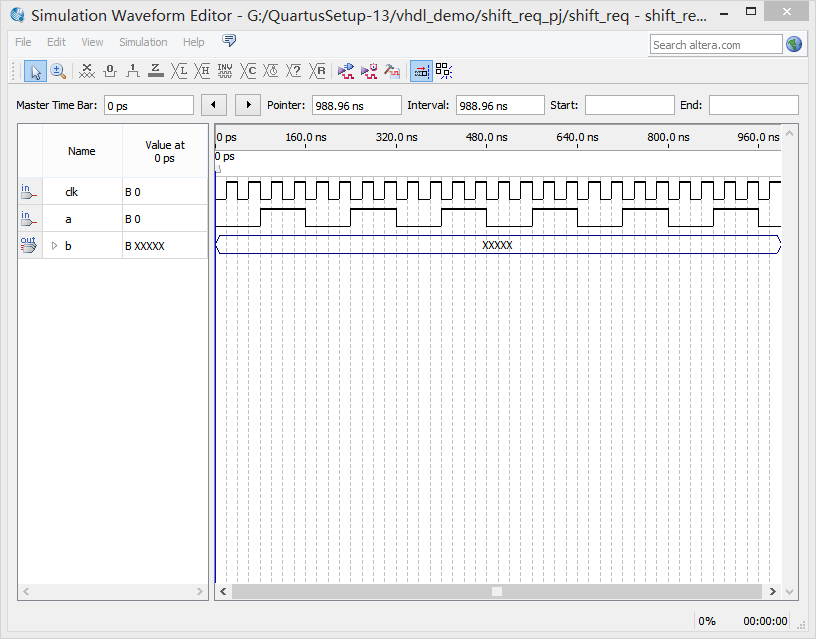This screenshot has width=816, height=639.
Task: Expand the b output bus
Action: [x=54, y=246]
